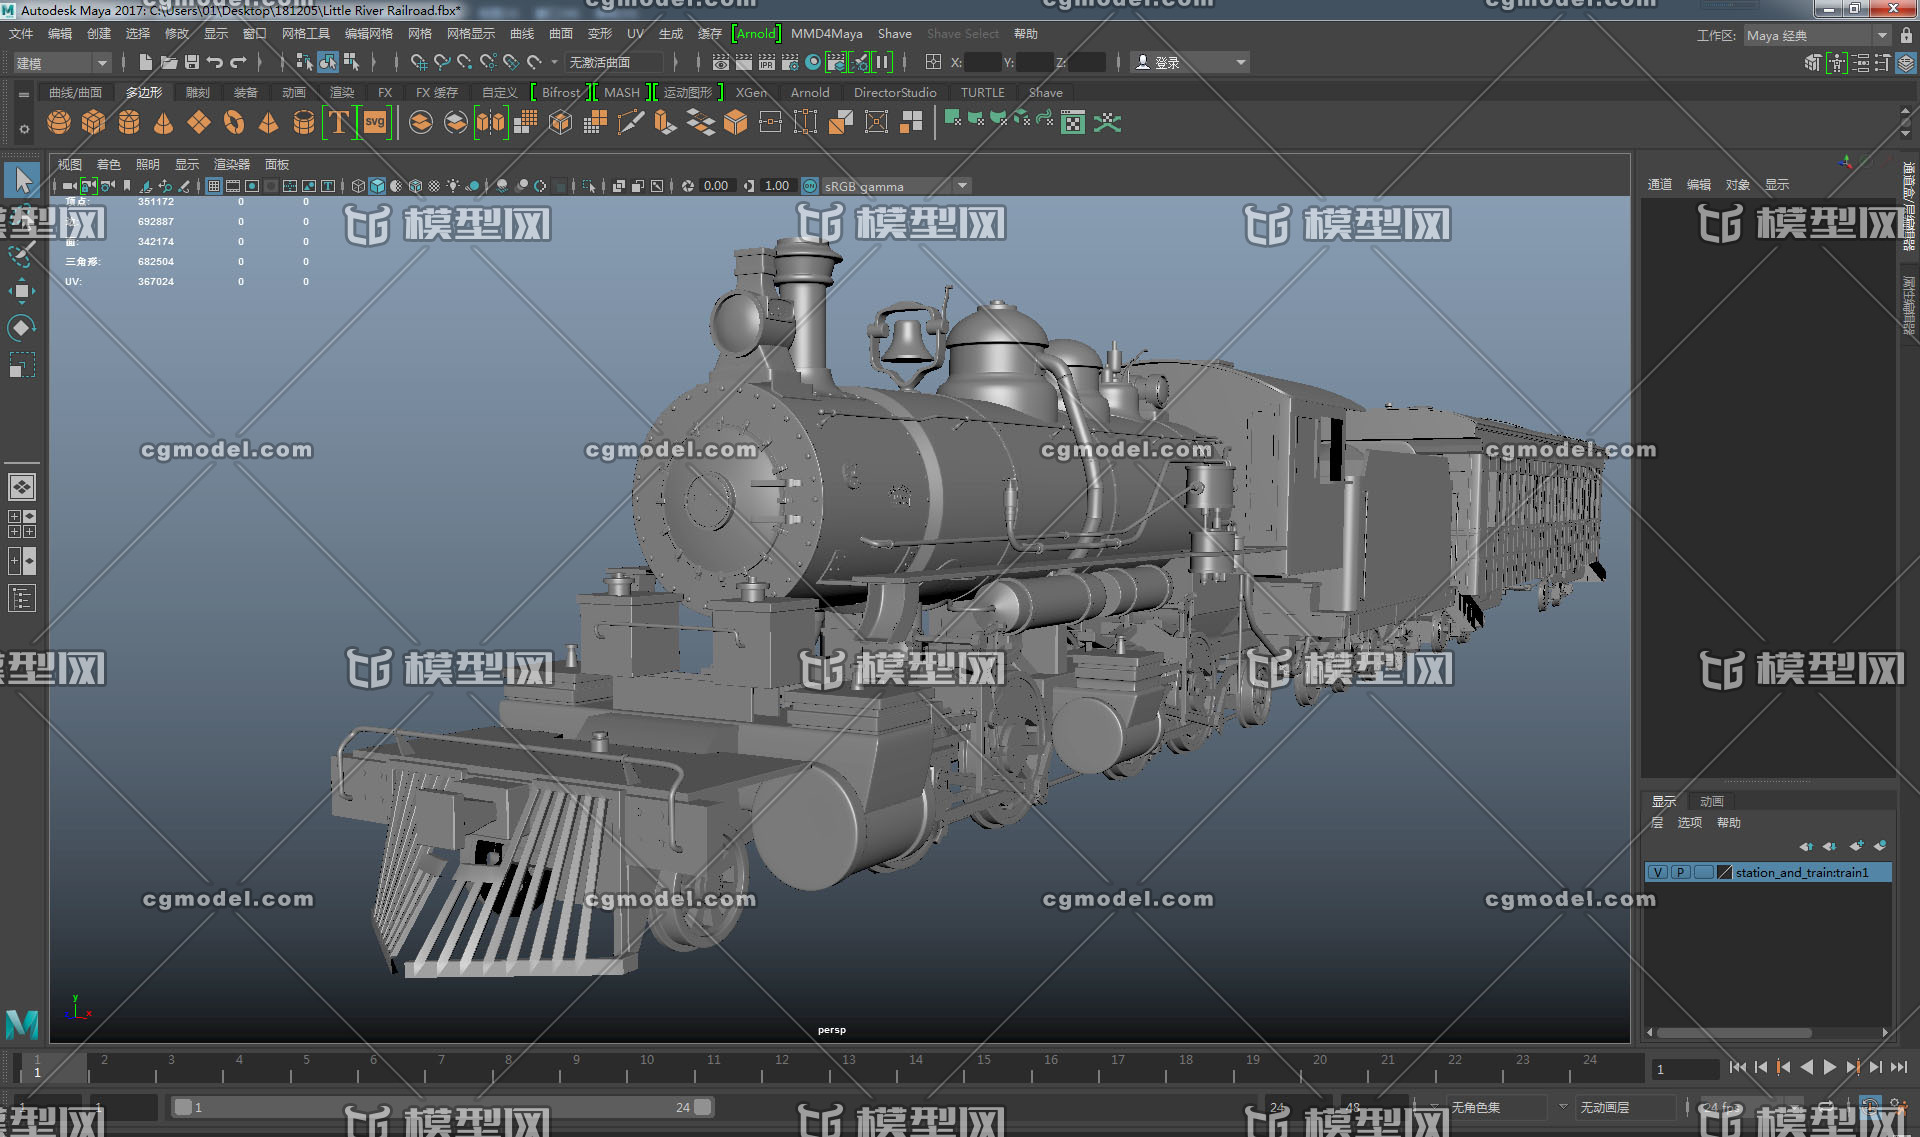Viewport: 1920px width, 1137px height.
Task: Open the shelf gear options menu
Action: 24,129
